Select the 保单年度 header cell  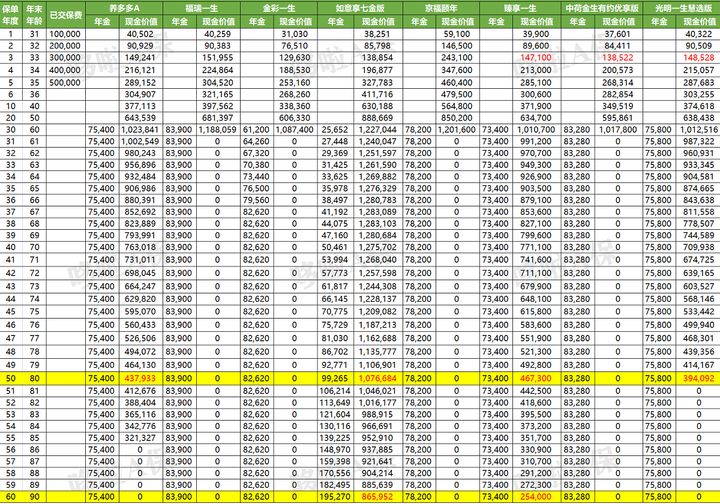[x=11, y=15]
